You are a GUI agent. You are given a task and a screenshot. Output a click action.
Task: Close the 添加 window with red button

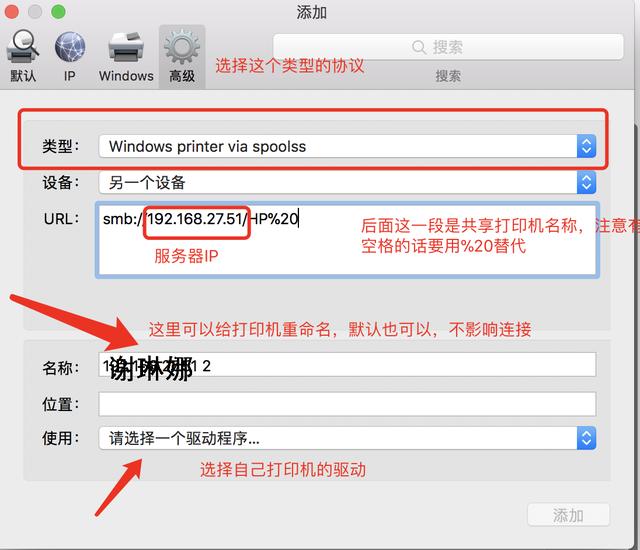coord(11,11)
